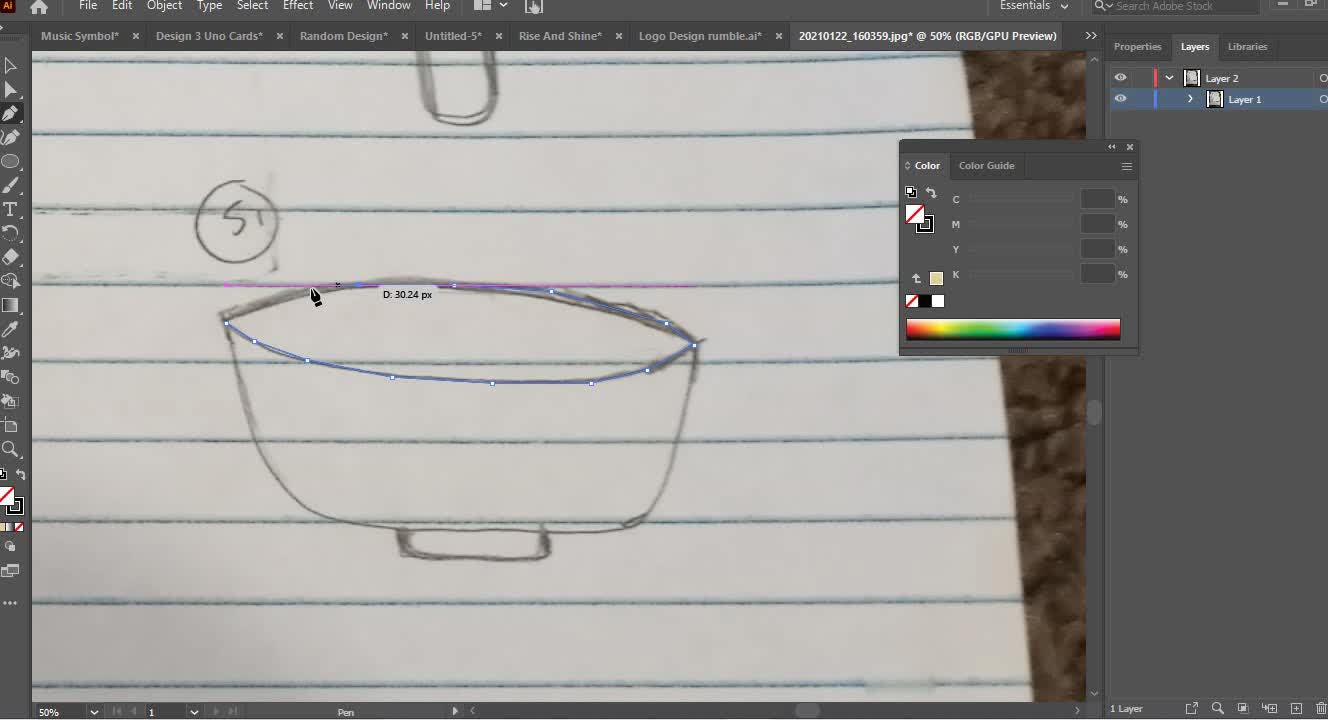Click the Cyan percentage input field
1328x720 pixels.
[x=1097, y=199]
